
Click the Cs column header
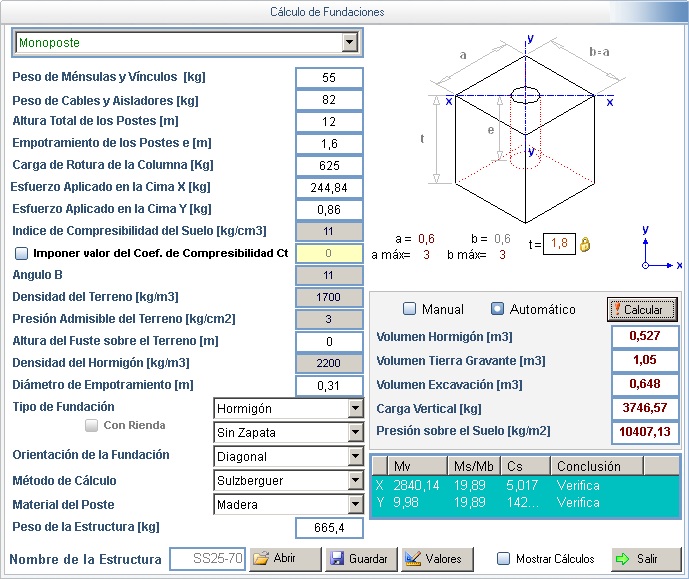[x=525, y=466]
